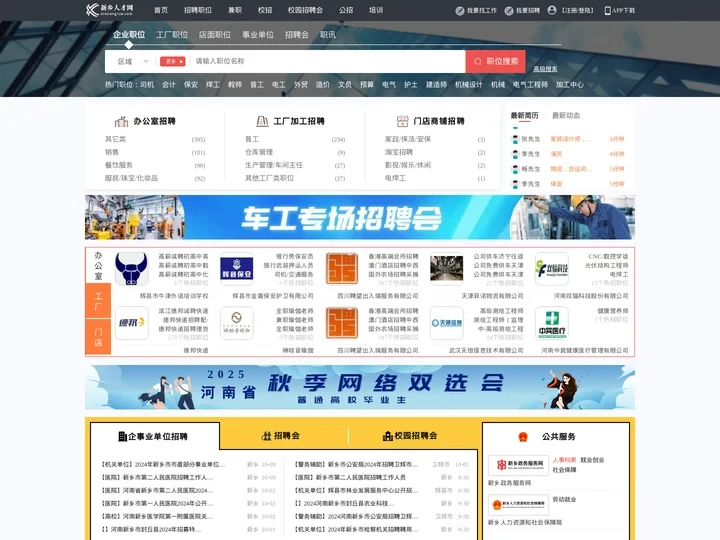Select the orange 门店 side tab
Screen dimensions: 720x540
98,337
